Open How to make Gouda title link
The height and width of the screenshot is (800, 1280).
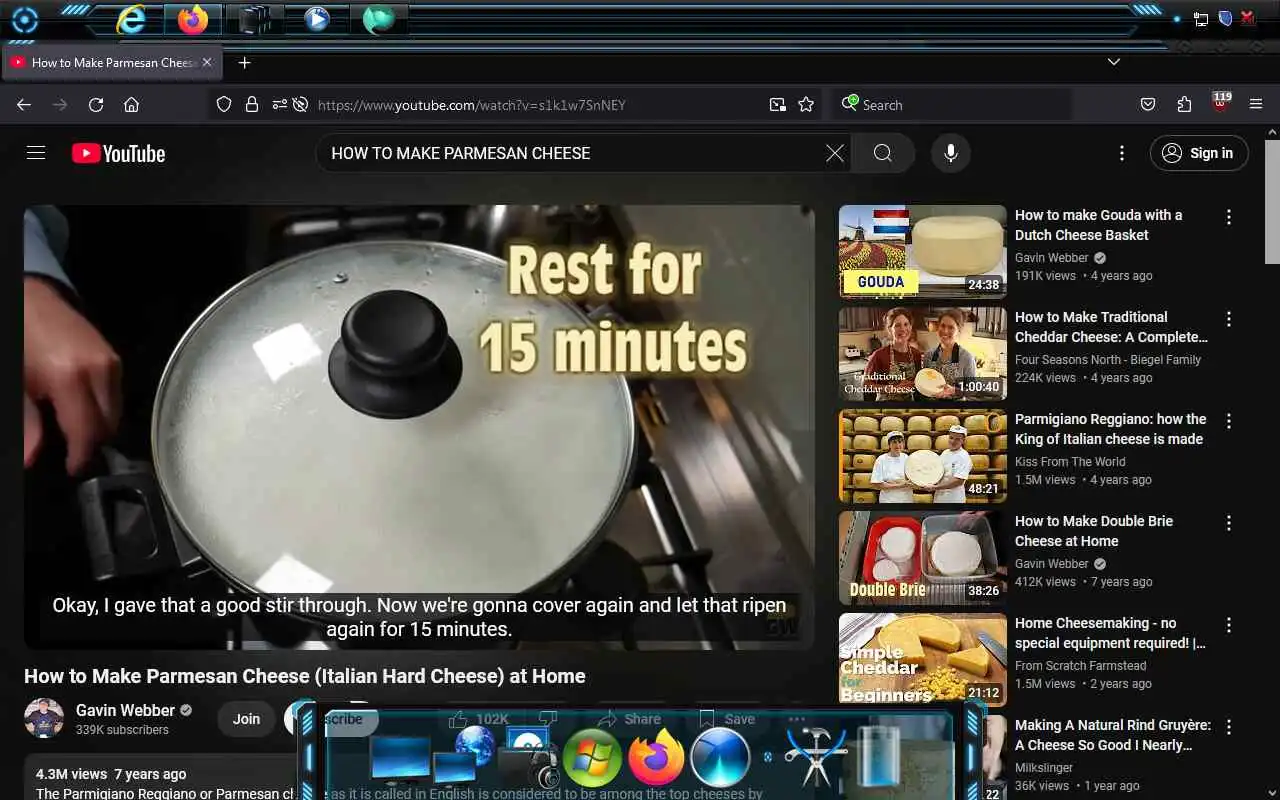1098,225
